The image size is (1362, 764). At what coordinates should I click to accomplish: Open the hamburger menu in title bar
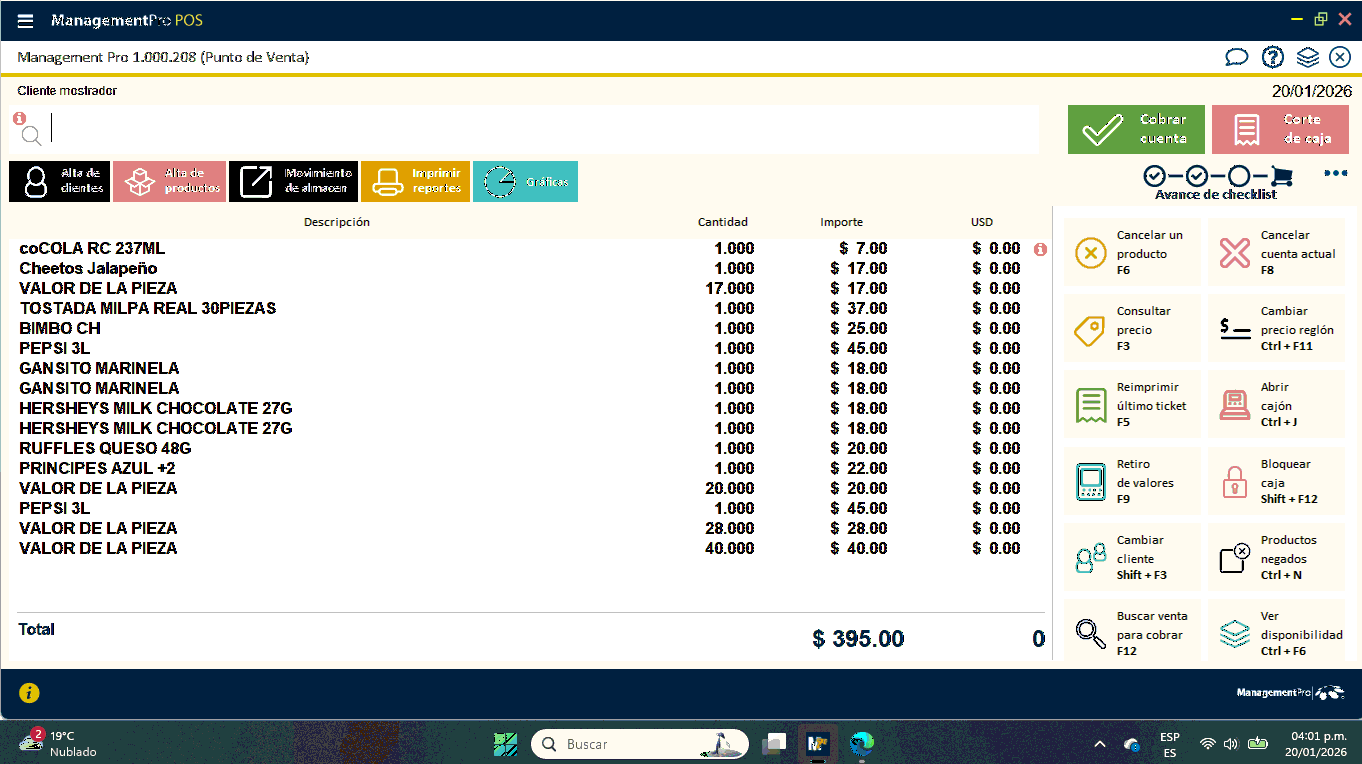click(26, 21)
